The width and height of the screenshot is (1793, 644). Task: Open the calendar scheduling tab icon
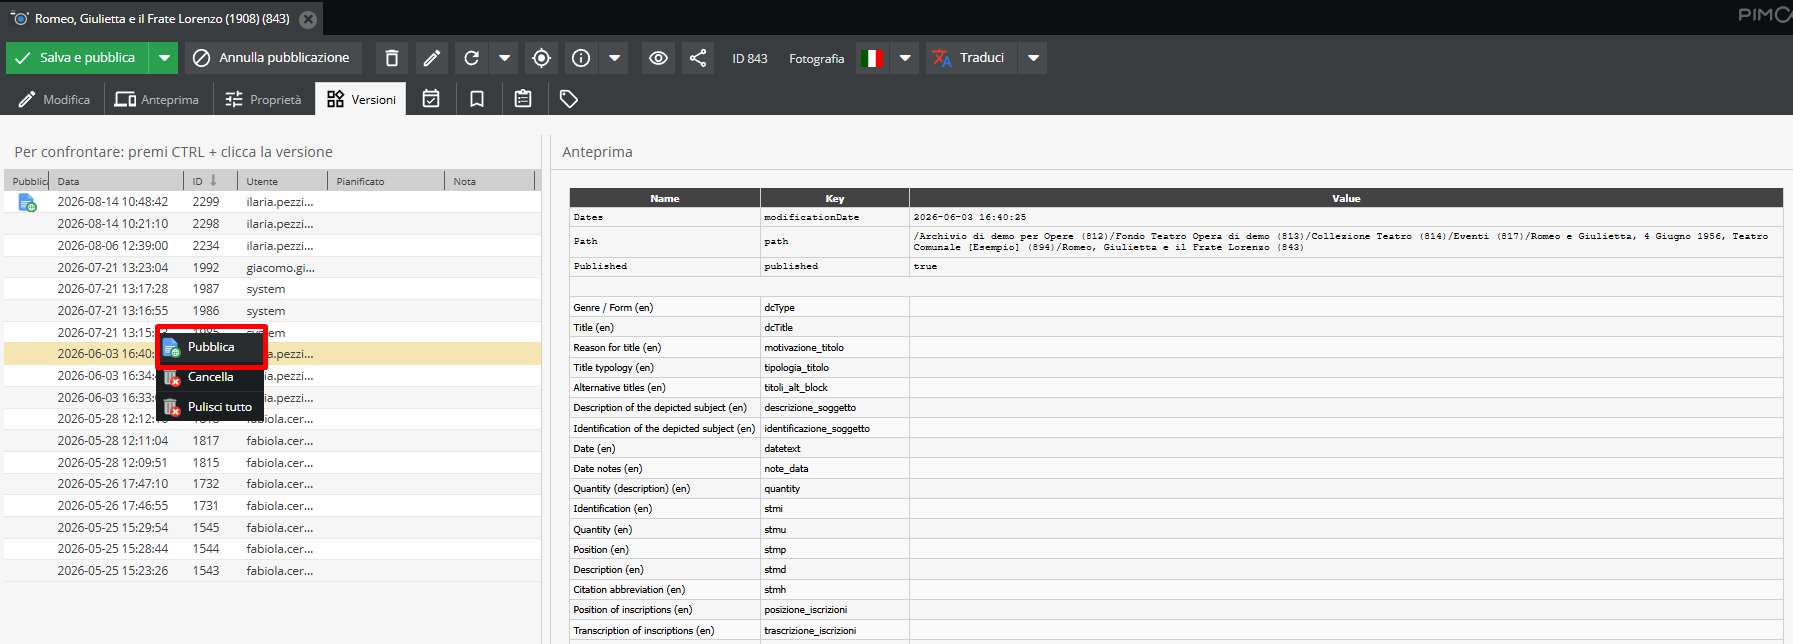click(x=431, y=99)
